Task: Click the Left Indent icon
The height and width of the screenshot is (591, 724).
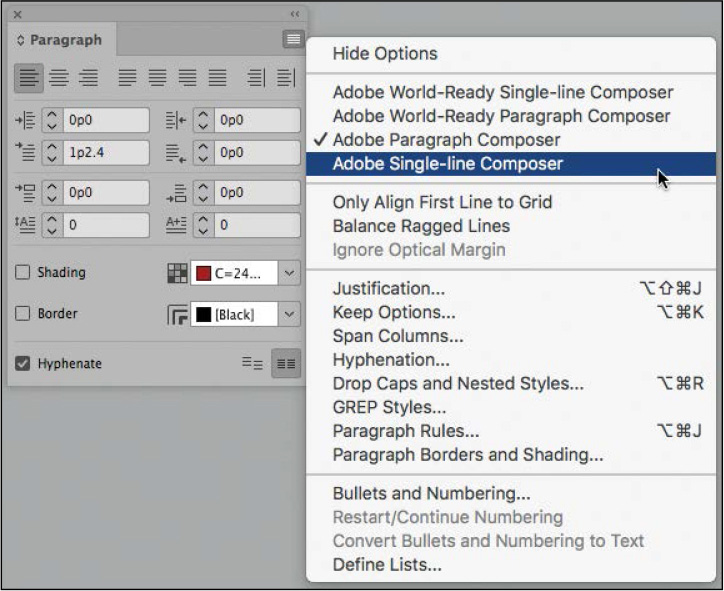Action: pos(25,120)
